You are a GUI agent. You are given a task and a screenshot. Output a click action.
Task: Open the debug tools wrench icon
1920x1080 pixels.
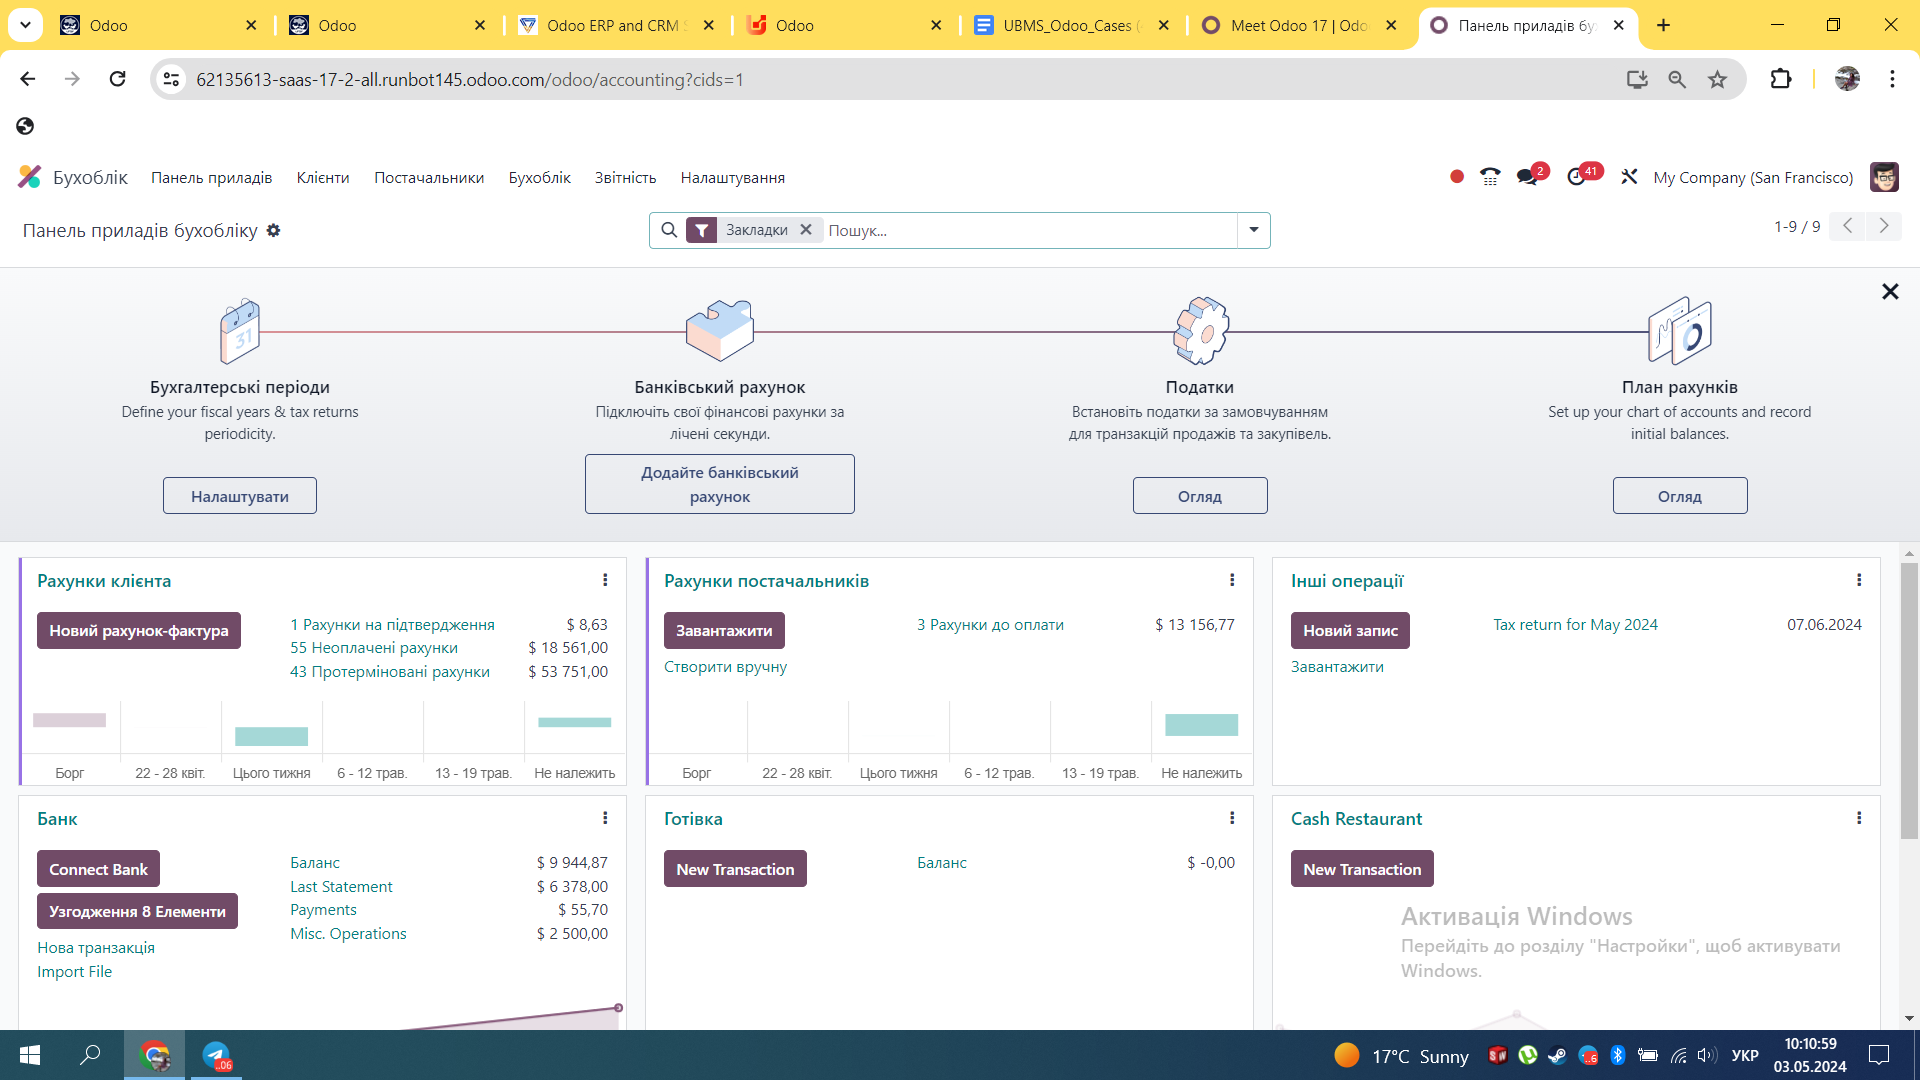pos(1629,177)
